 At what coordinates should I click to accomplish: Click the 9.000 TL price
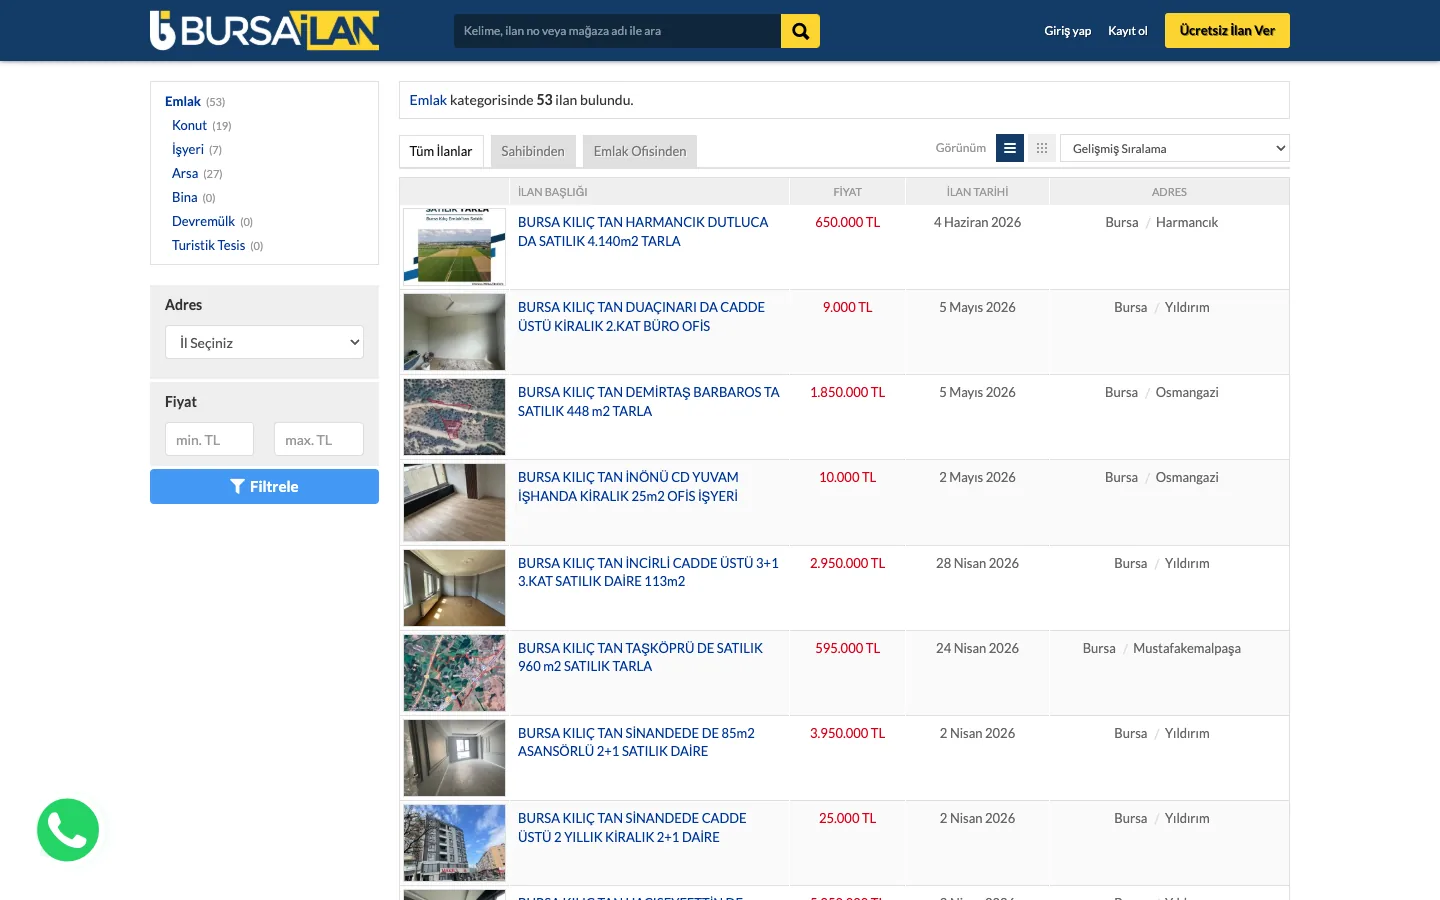click(847, 307)
